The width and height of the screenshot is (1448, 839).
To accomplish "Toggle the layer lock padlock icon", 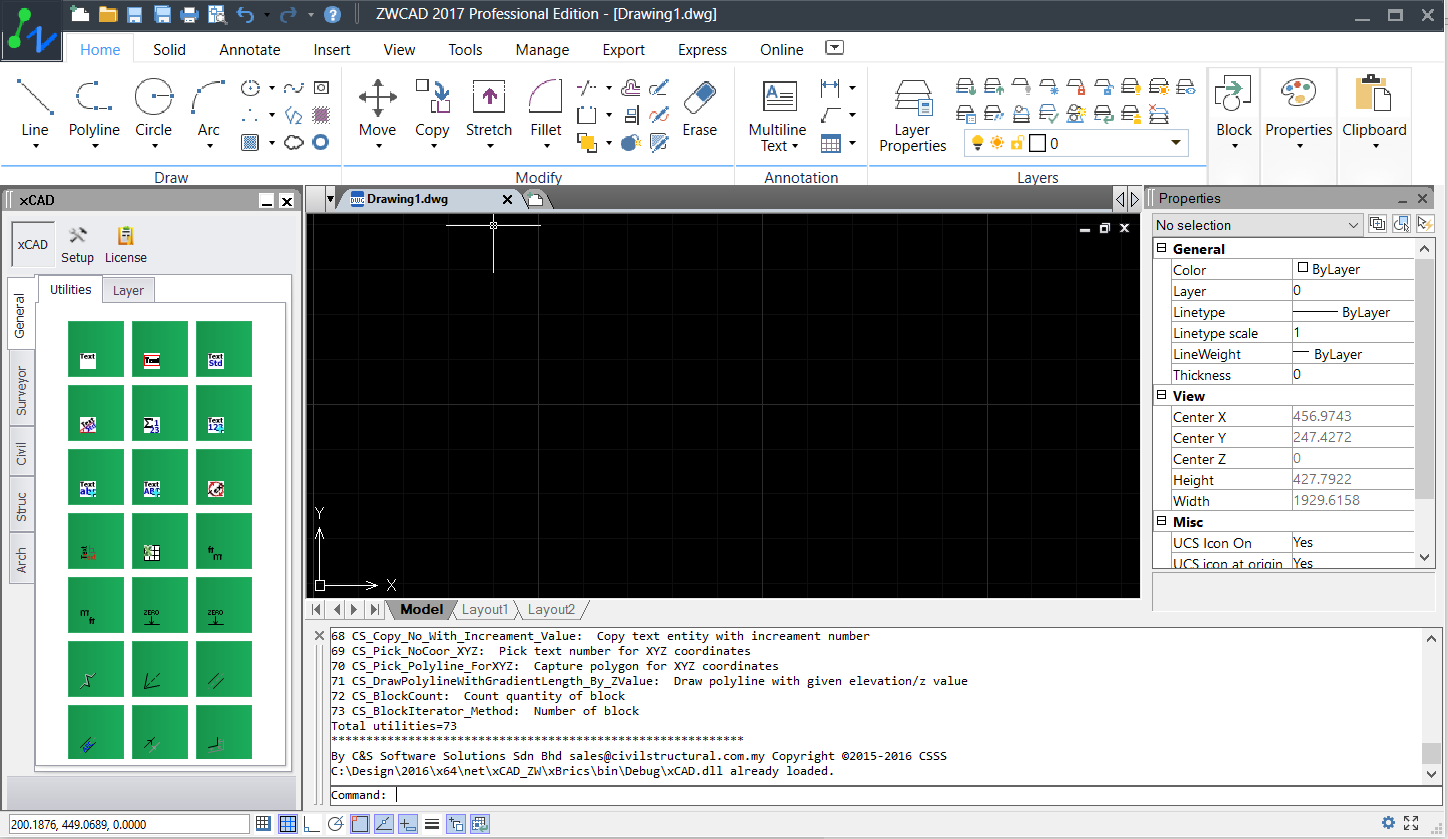I will point(1017,143).
